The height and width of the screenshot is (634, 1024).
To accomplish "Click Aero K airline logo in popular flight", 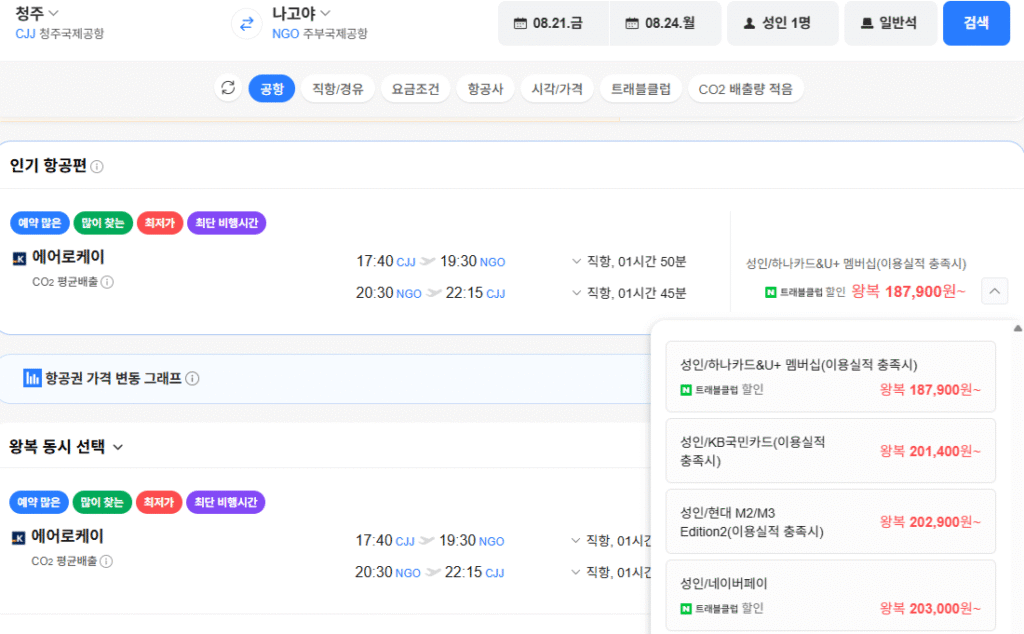I will point(20,259).
